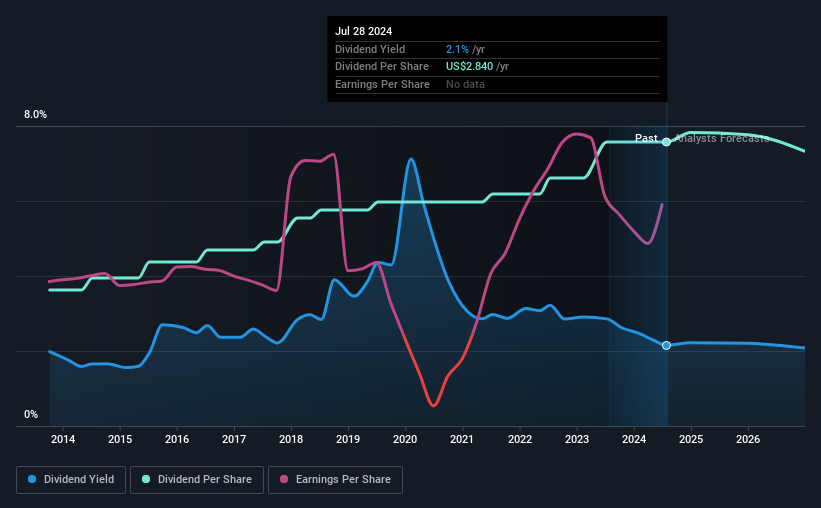
Task: Click the 8.0% y-axis label
Action: 35,115
